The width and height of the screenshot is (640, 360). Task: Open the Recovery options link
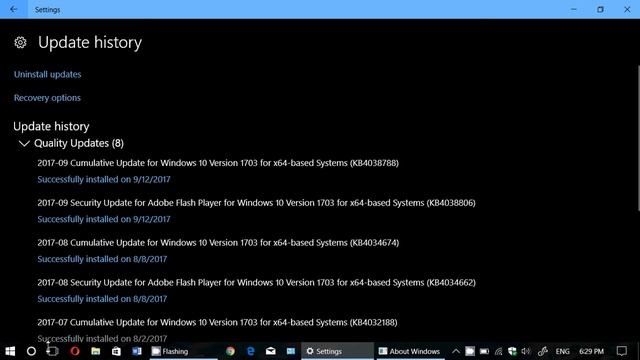[47, 98]
